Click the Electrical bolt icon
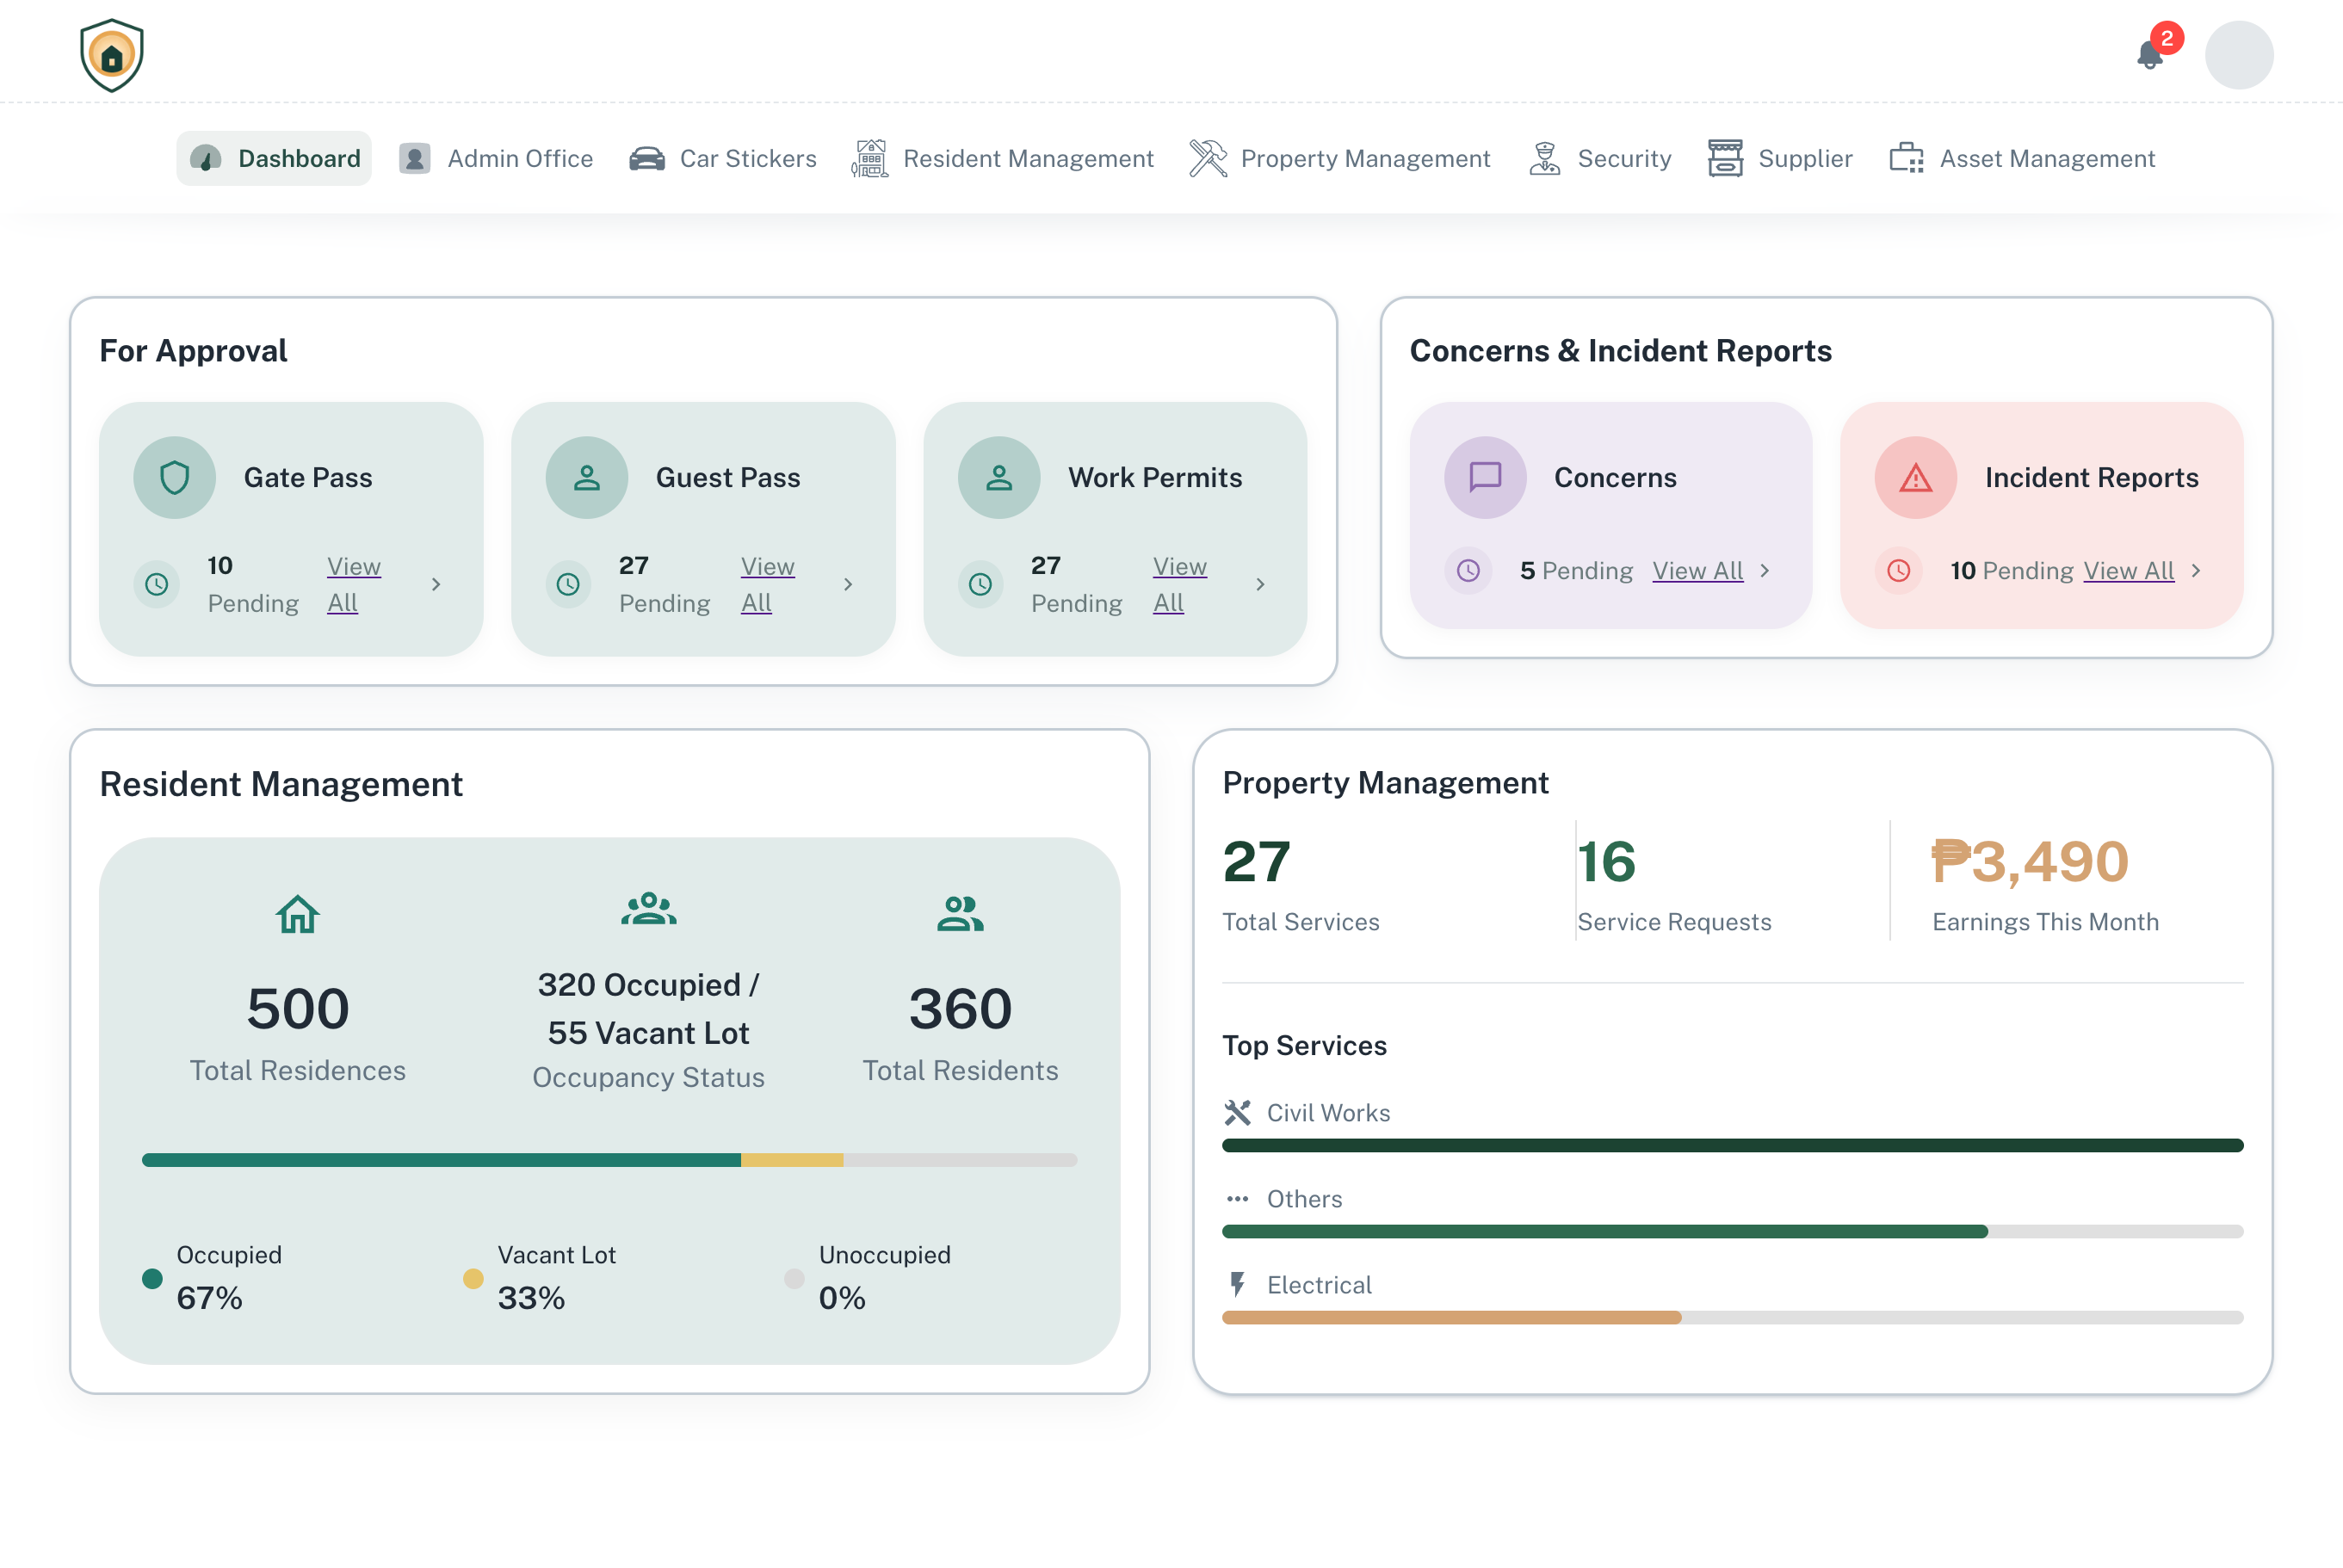The width and height of the screenshot is (2343, 1568). coord(1237,1284)
